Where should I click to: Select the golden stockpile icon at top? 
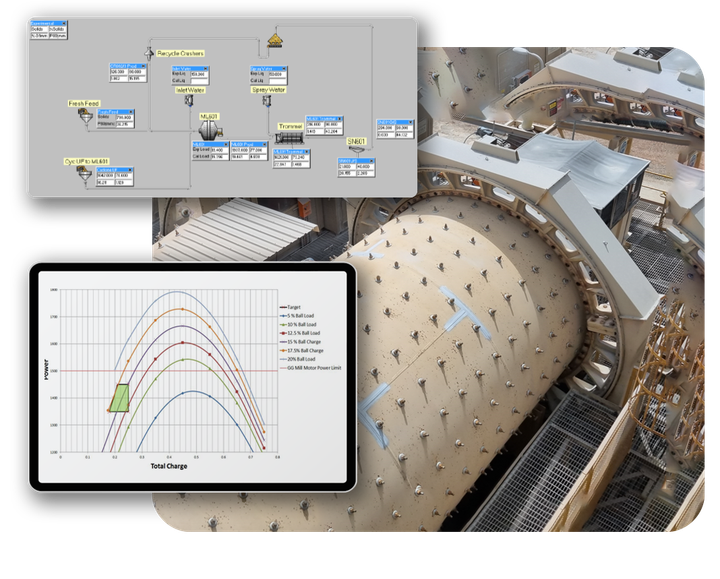275,41
